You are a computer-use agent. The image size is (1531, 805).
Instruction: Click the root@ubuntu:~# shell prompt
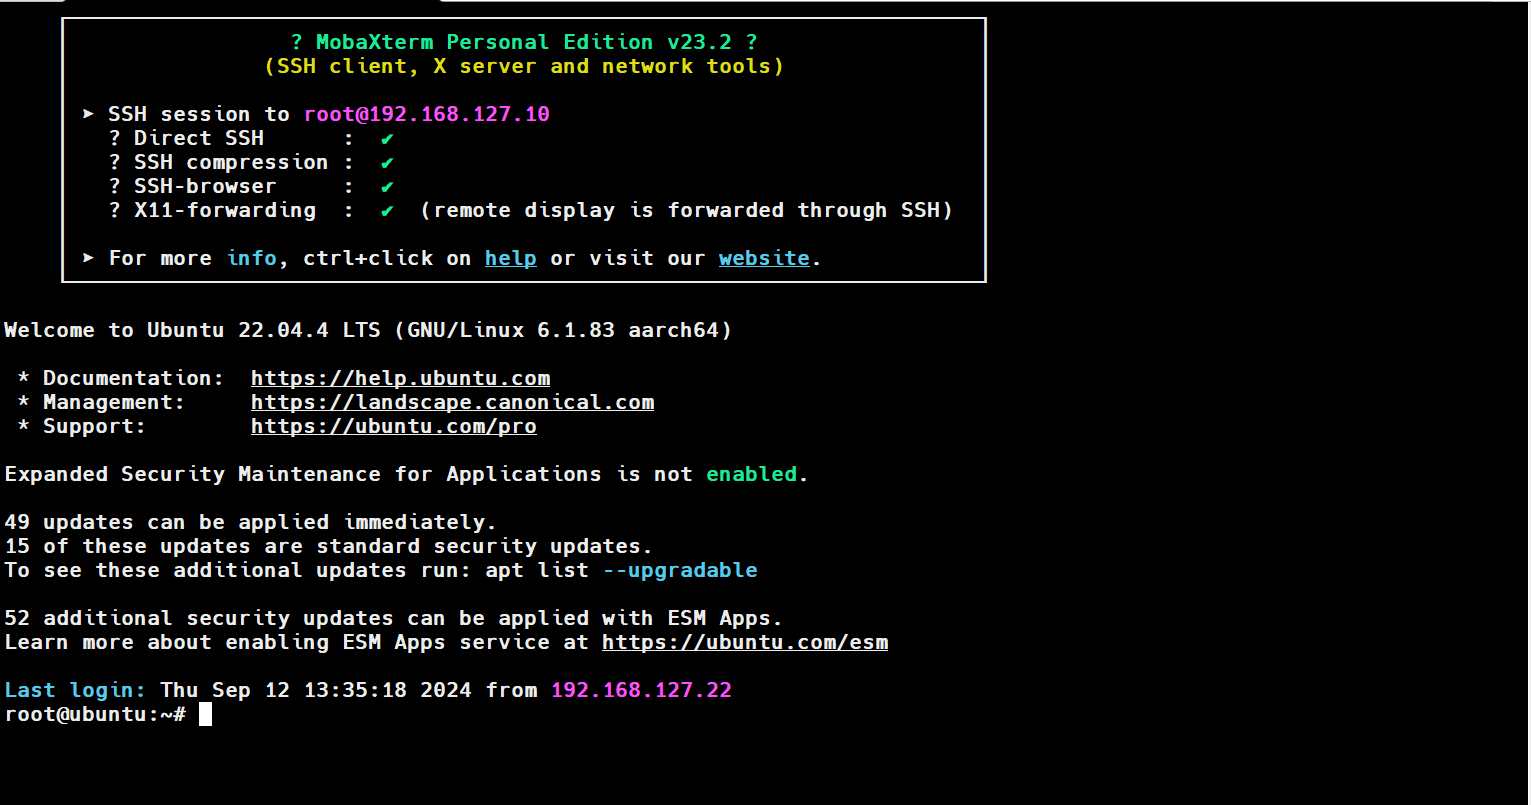(x=95, y=715)
